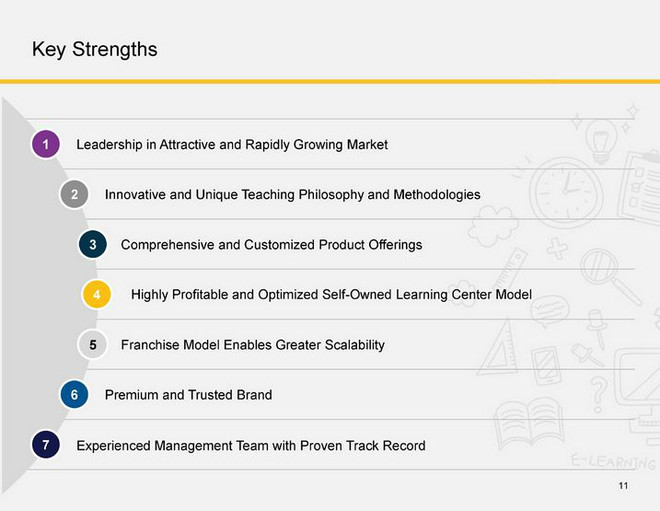Screen dimensions: 660x511
Task: Click the page number 11
Action: 623,485
